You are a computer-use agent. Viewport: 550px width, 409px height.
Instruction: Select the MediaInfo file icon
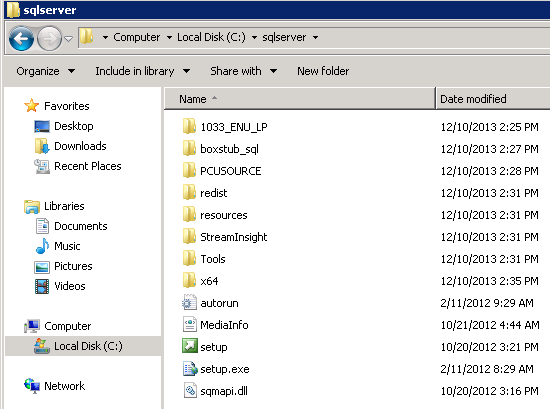pos(190,324)
